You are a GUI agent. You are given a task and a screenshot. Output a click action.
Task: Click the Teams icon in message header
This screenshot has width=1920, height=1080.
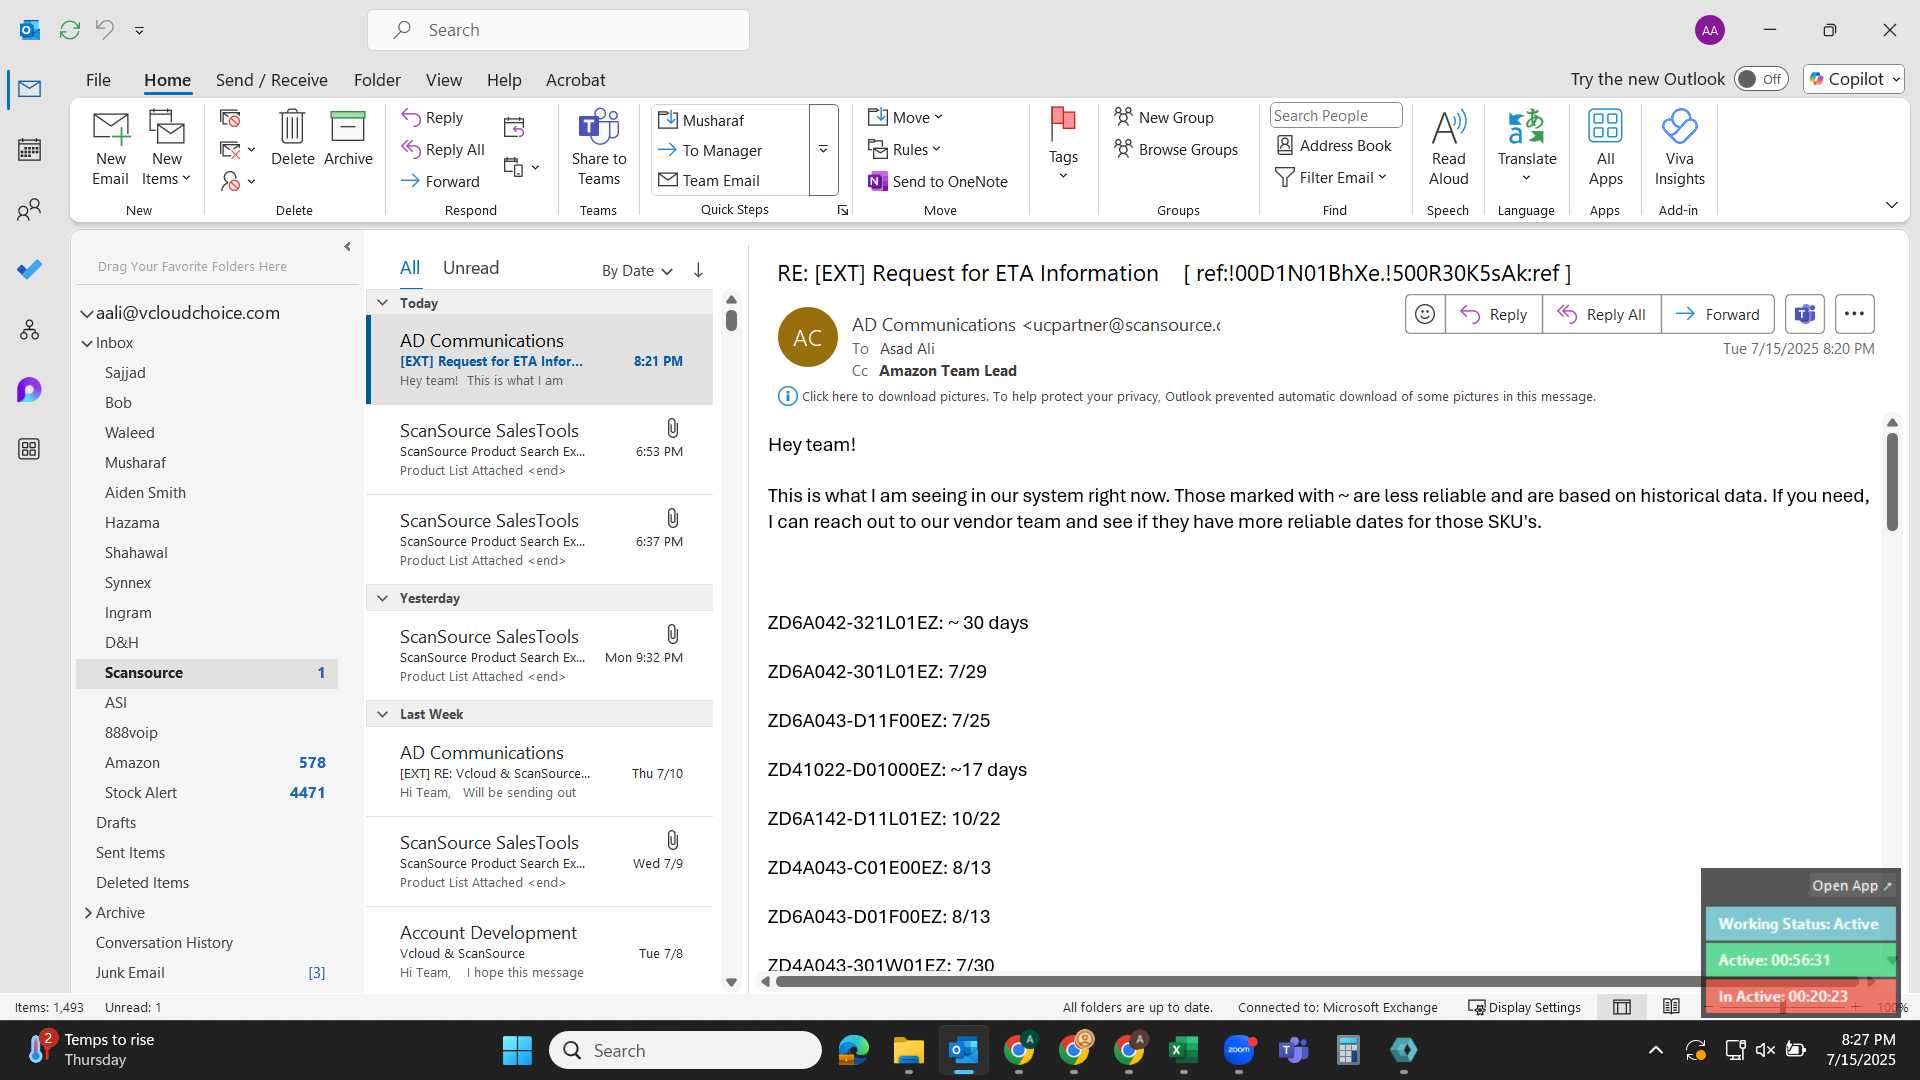(1804, 314)
